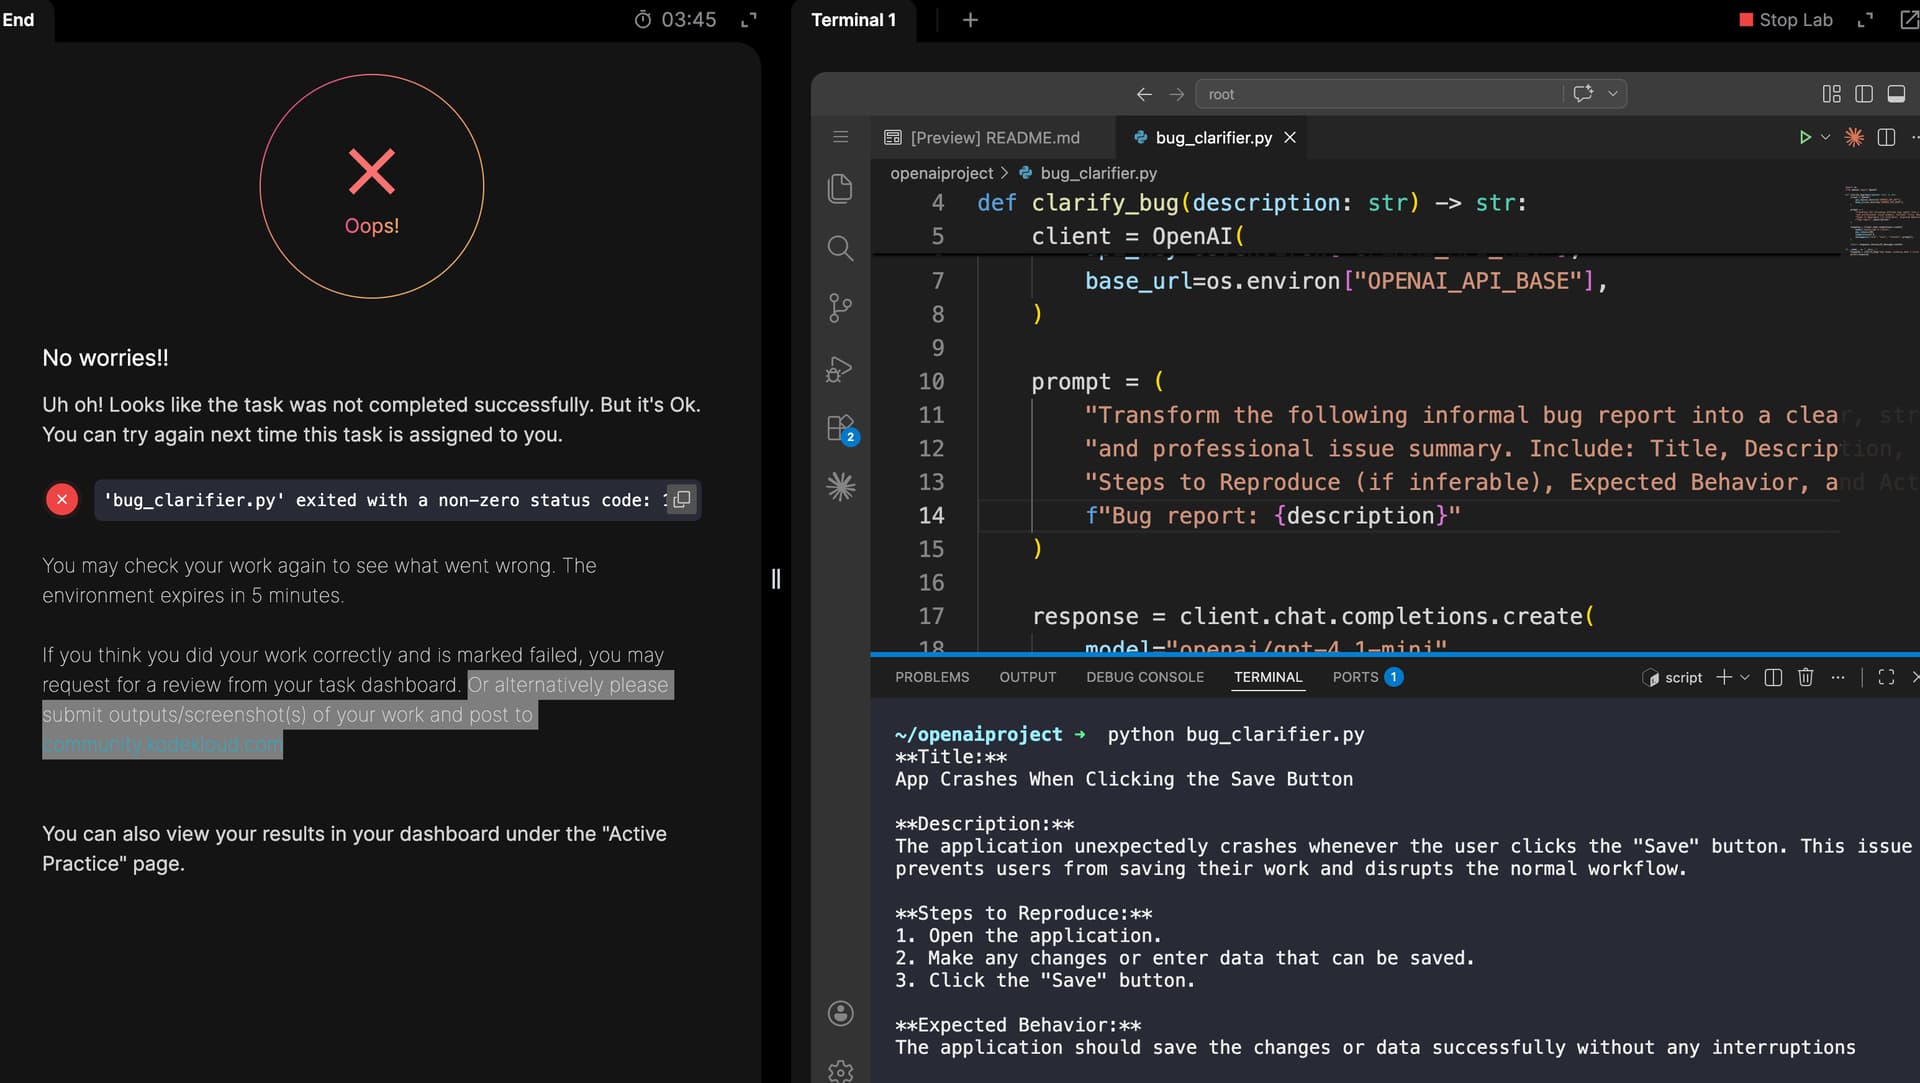Screen dimensions: 1920x1083
Task: Toggle bottom panel layout icon
Action: [1896, 94]
